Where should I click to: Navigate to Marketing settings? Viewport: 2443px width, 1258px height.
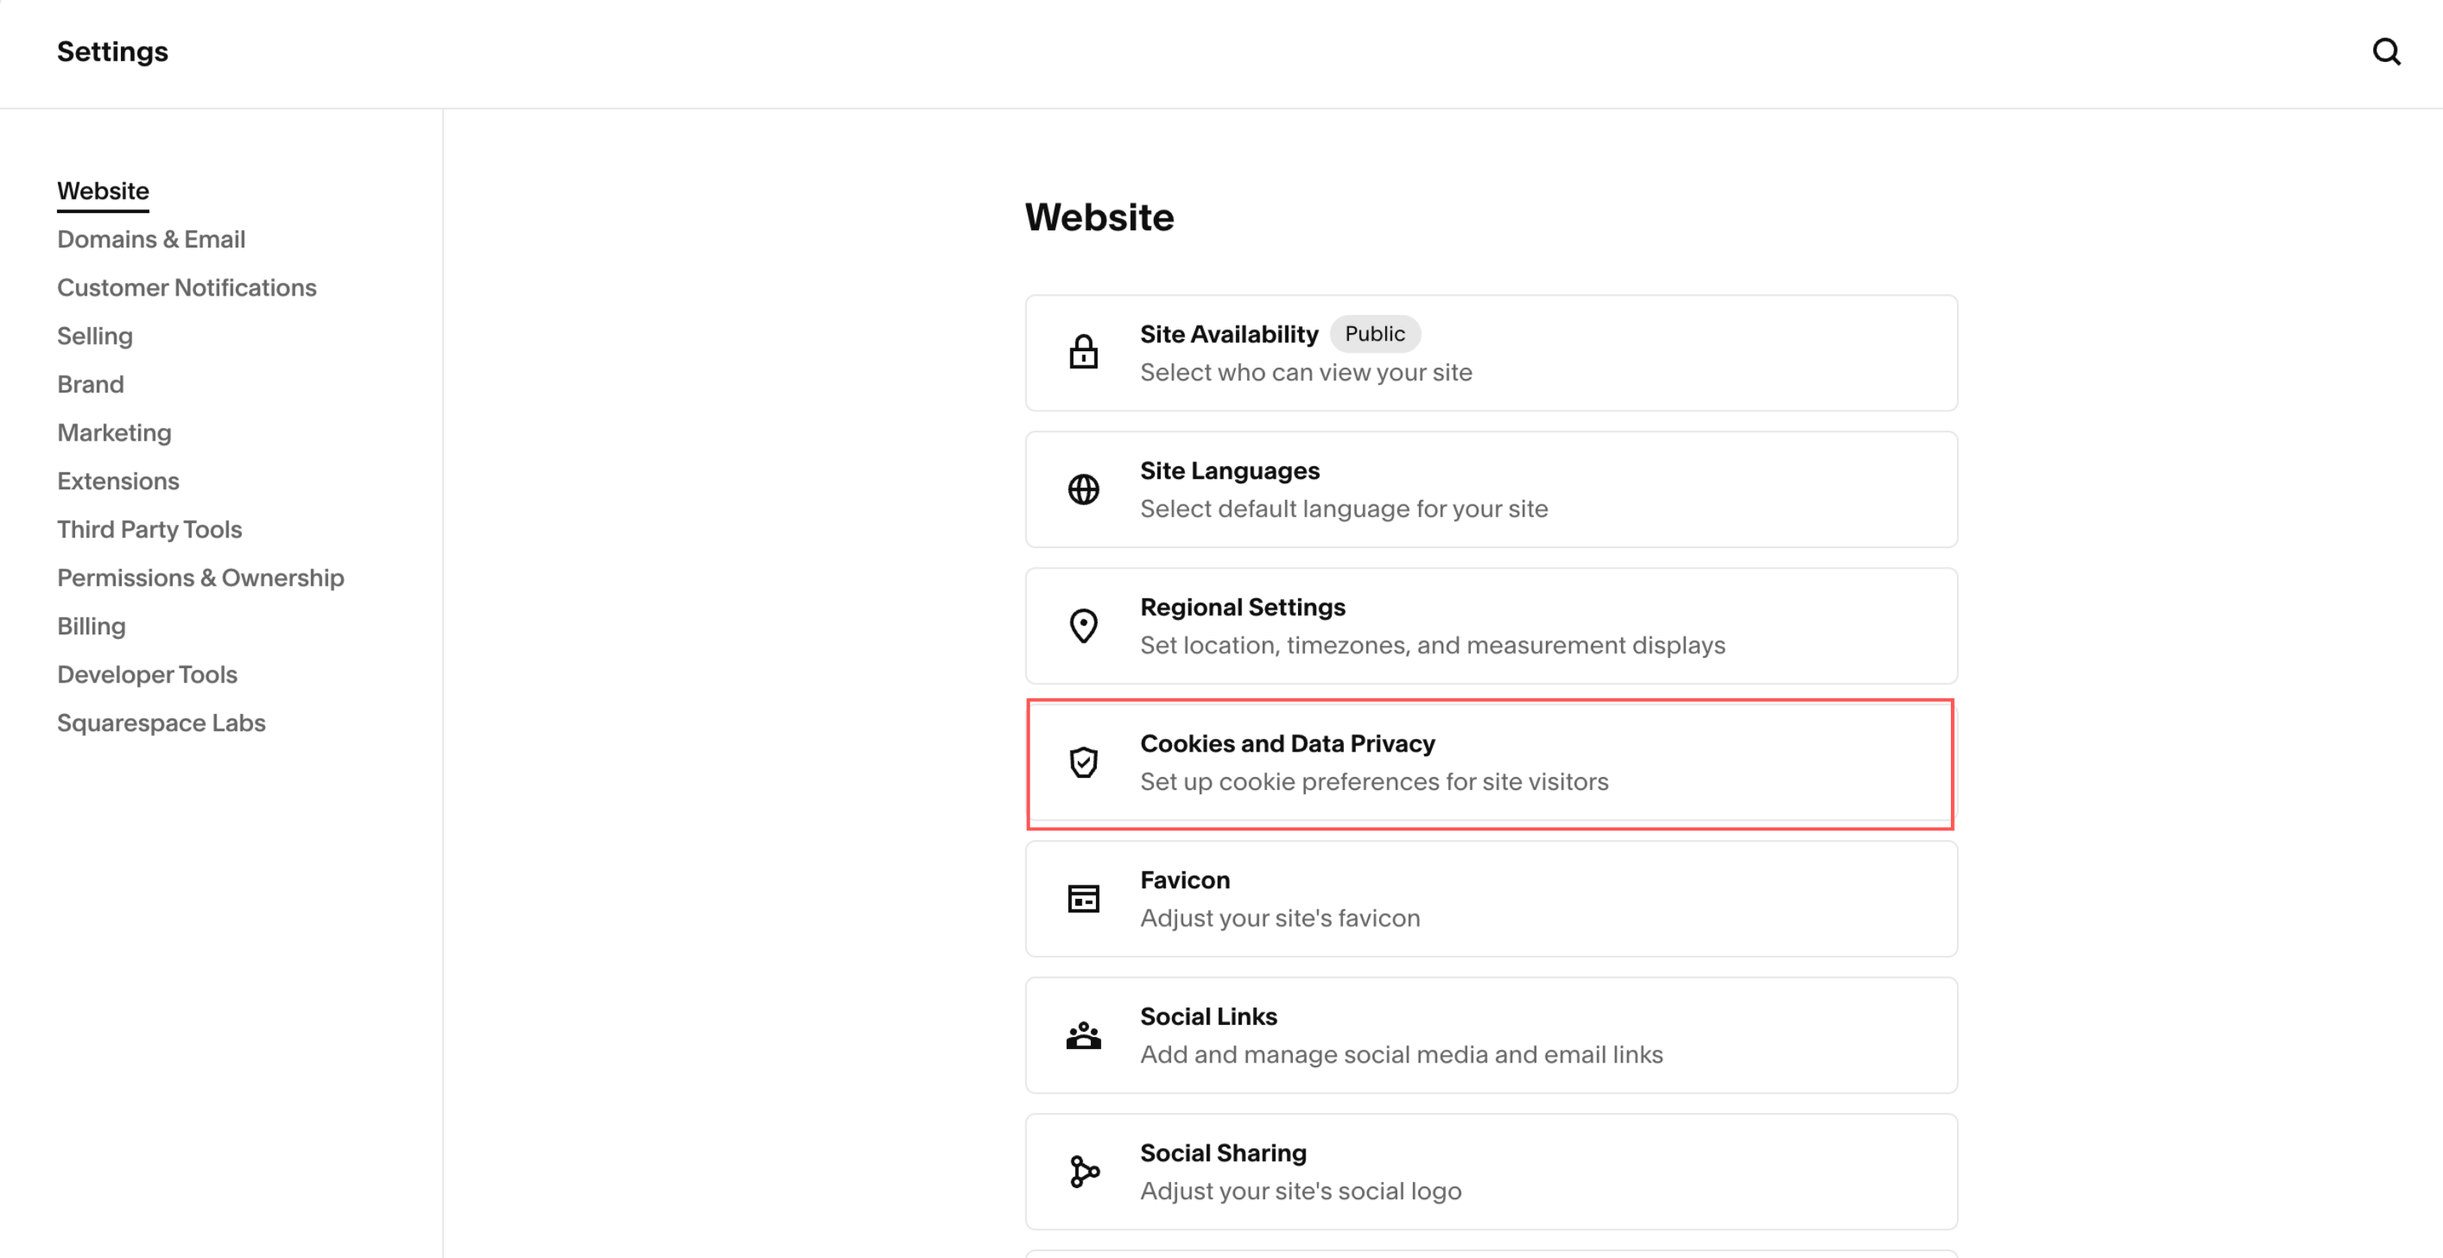(114, 433)
